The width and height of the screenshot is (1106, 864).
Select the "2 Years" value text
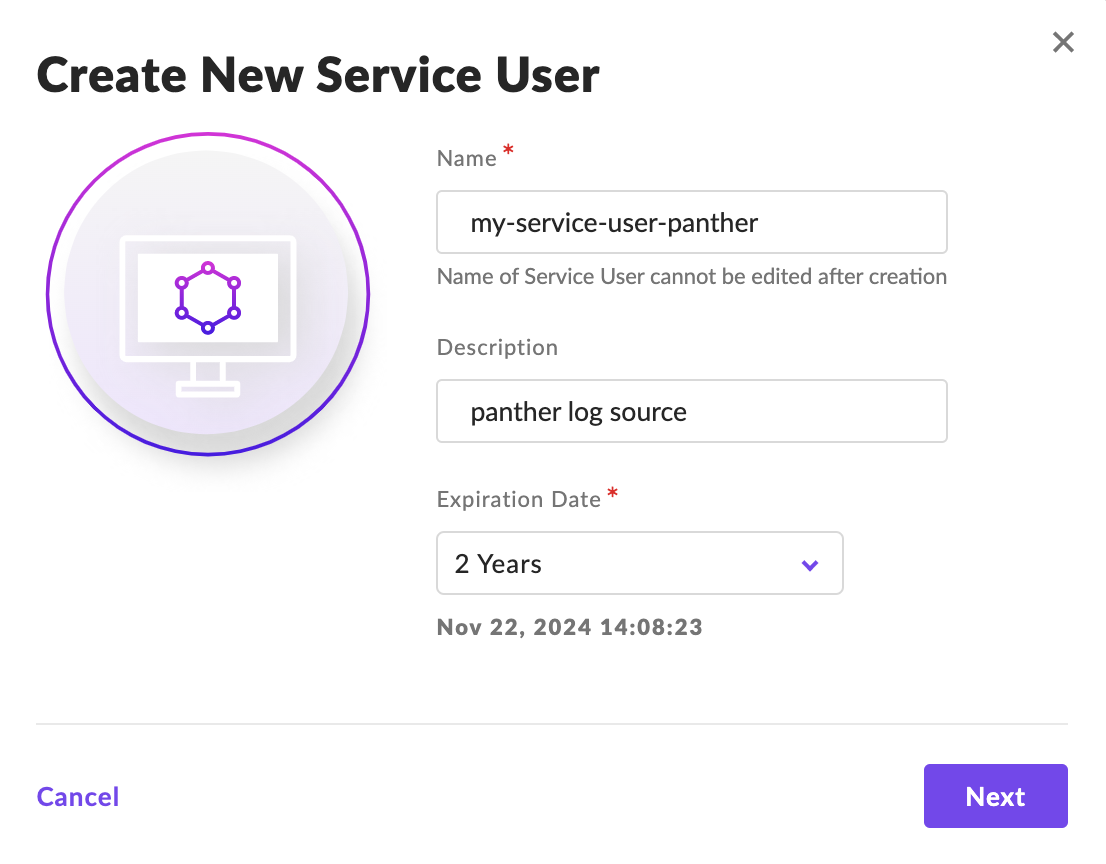click(x=498, y=564)
